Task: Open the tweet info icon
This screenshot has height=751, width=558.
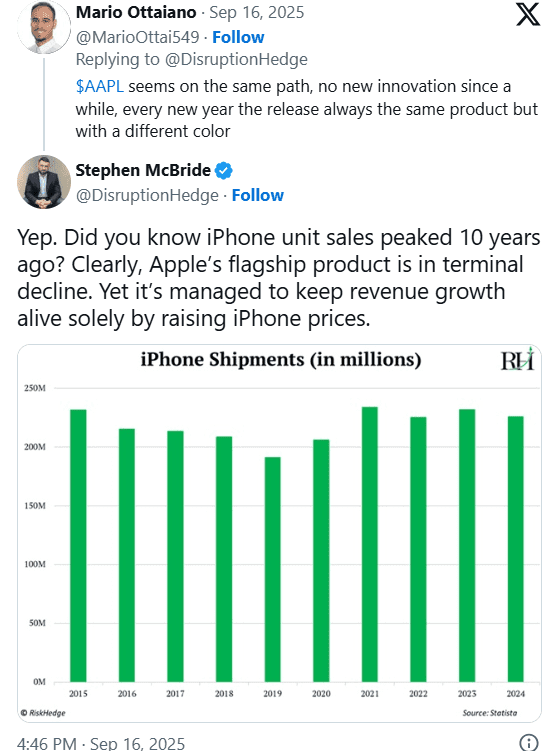Action: [529, 742]
